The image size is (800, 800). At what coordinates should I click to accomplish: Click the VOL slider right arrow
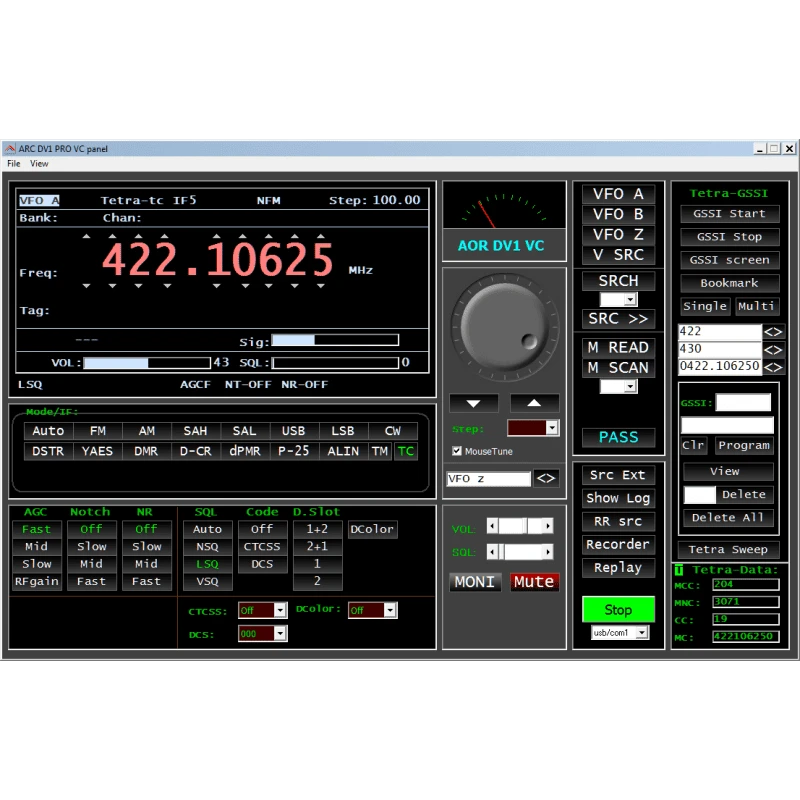[547, 526]
